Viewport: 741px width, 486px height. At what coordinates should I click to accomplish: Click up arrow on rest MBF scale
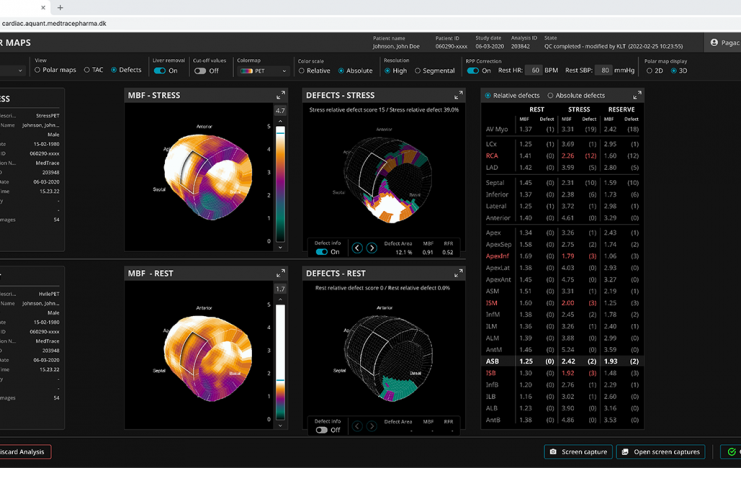(x=280, y=299)
